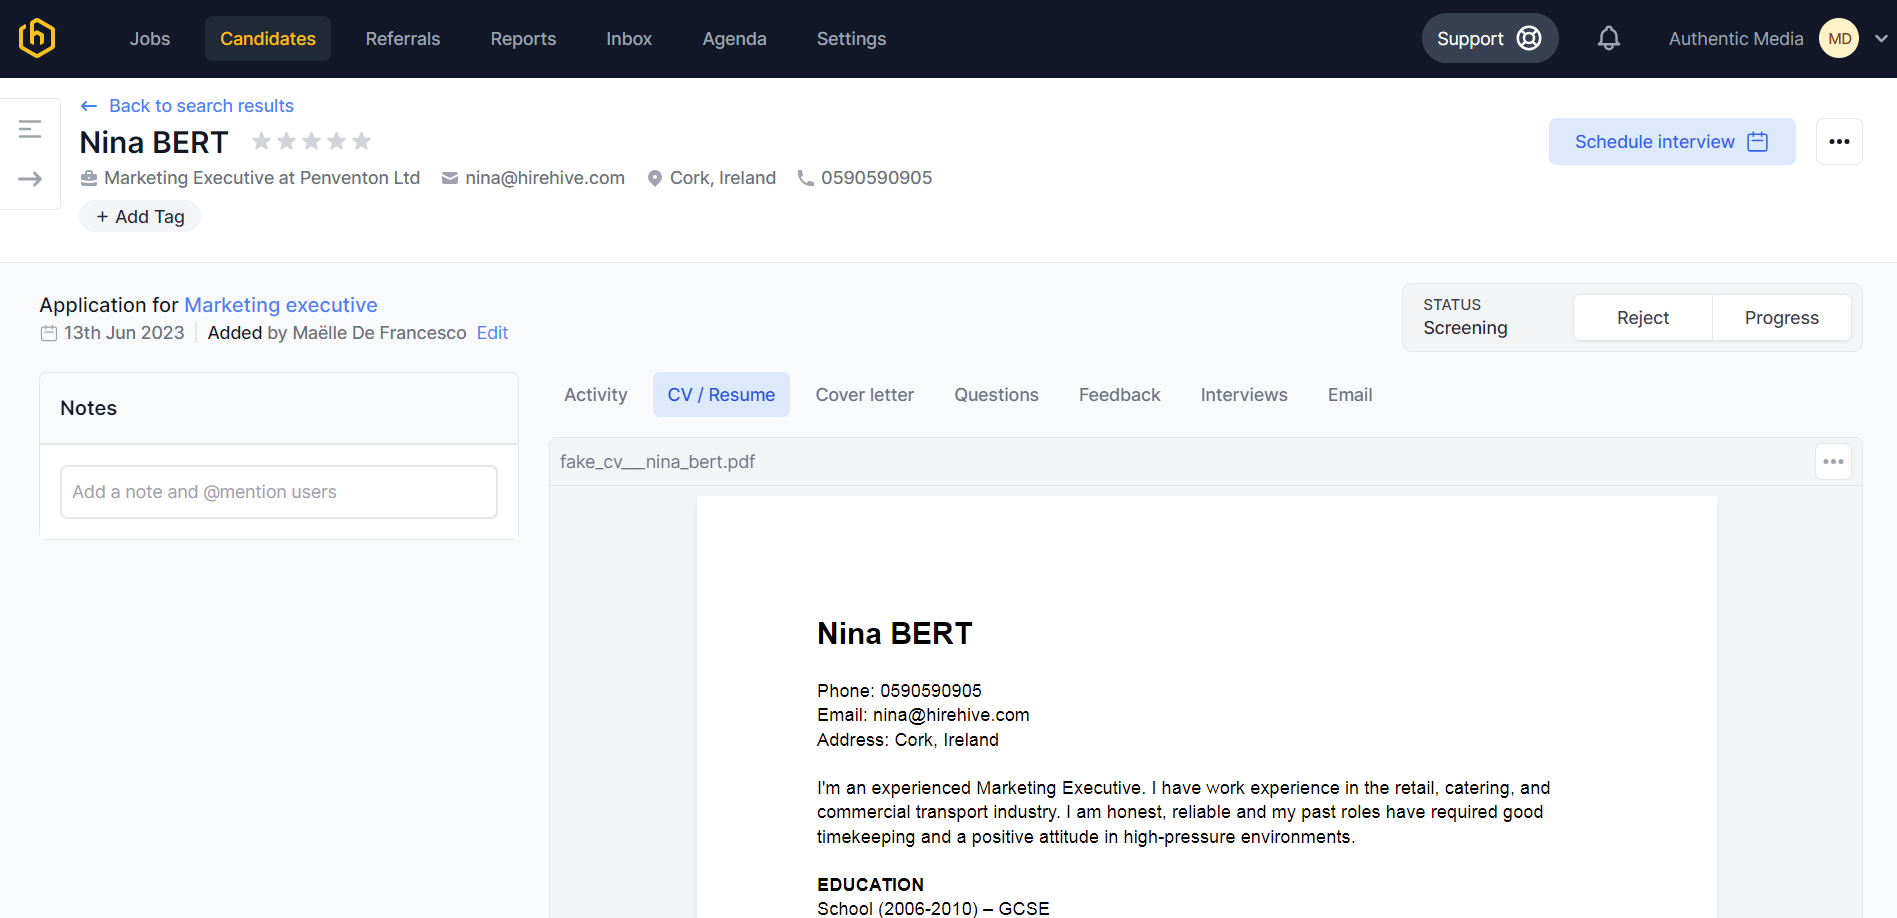Open Marketing executive job link
This screenshot has height=918, width=1897.
[281, 305]
